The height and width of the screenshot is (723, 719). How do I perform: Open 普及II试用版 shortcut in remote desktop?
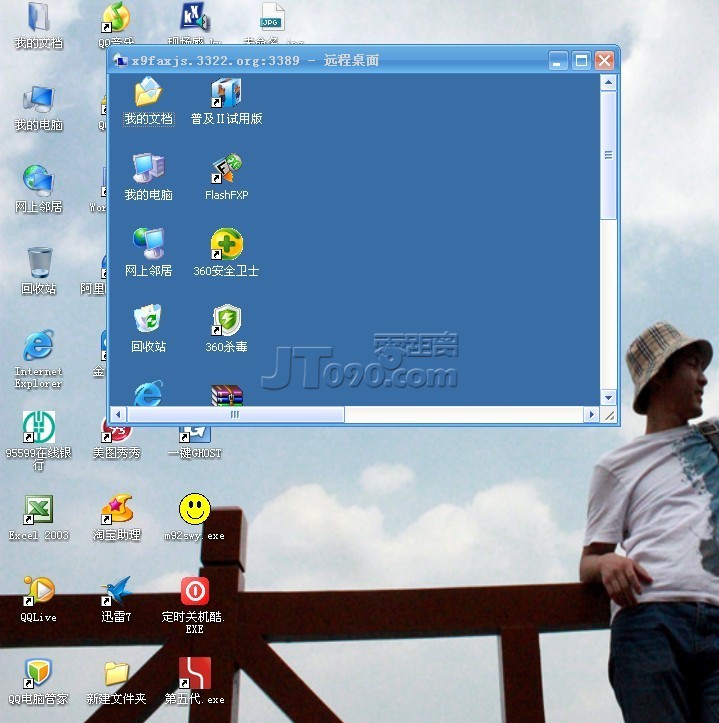pos(226,101)
